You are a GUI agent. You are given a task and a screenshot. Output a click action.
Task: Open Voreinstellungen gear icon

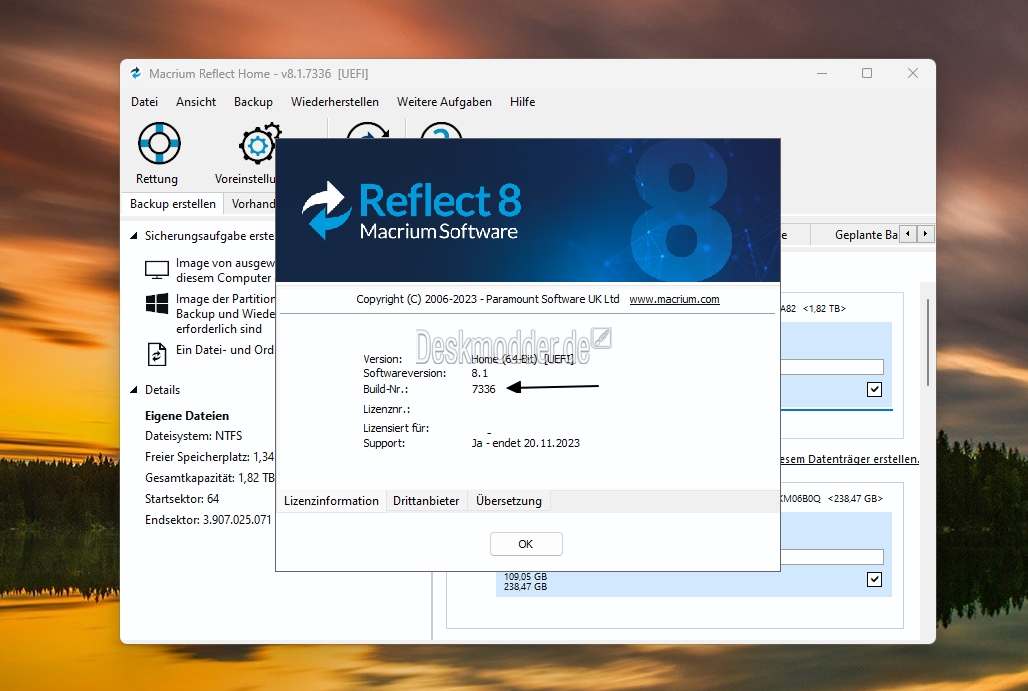pyautogui.click(x=258, y=144)
